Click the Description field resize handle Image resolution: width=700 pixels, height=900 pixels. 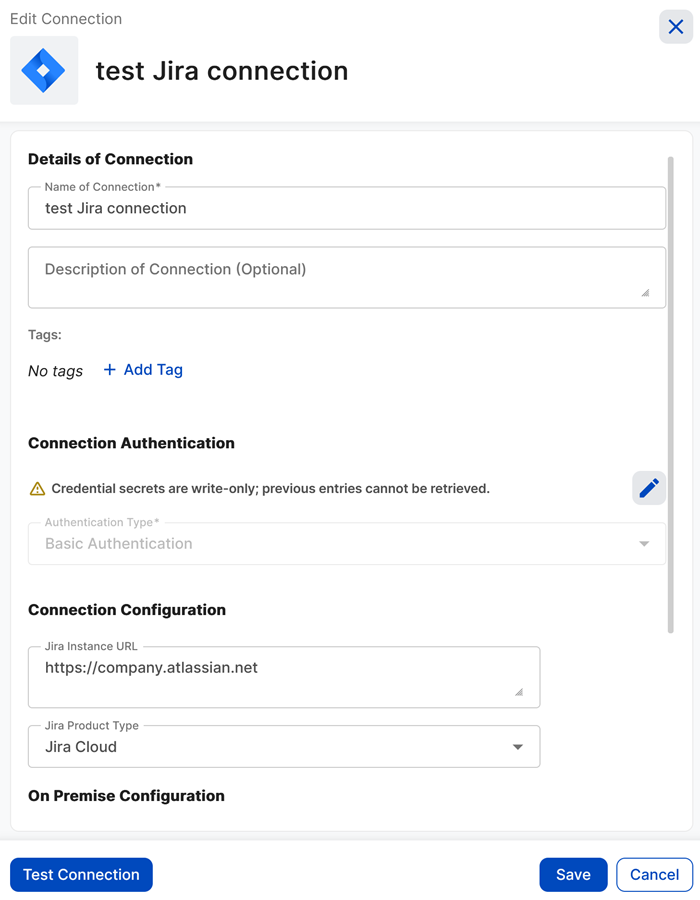click(x=645, y=293)
